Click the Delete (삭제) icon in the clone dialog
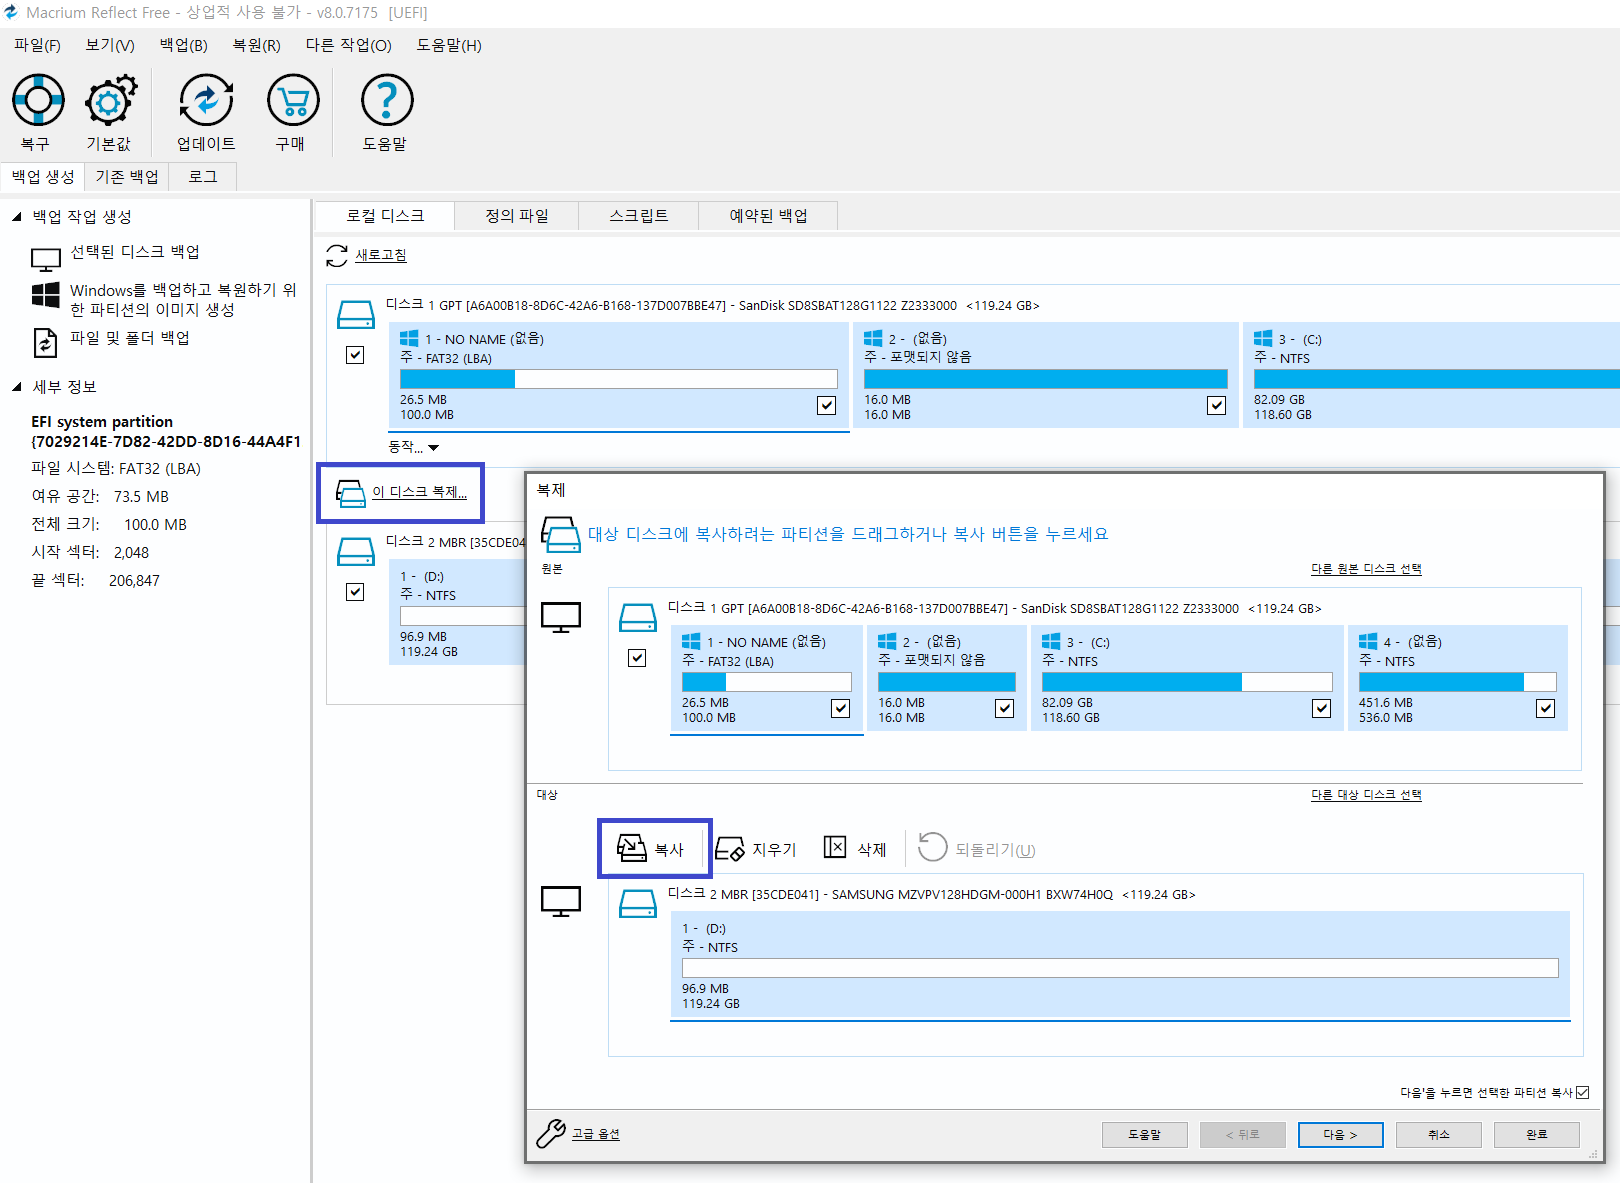 pyautogui.click(x=835, y=847)
